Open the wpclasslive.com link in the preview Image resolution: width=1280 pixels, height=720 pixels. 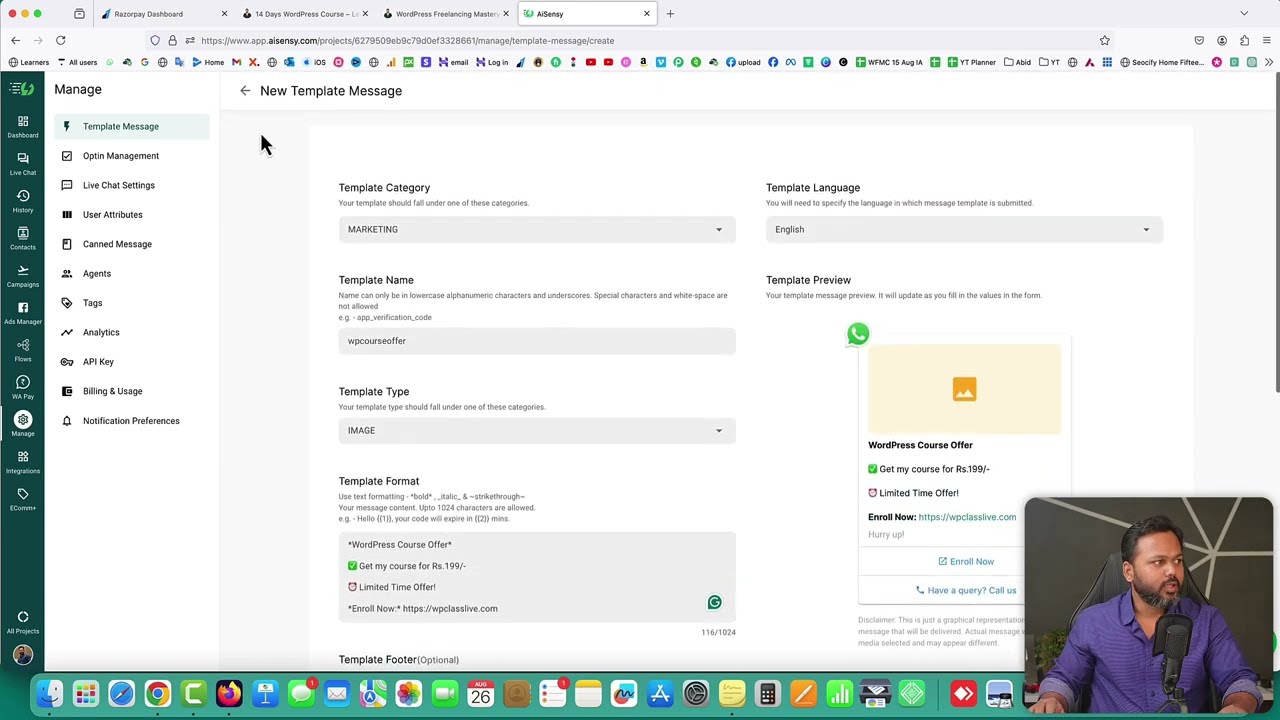967,517
